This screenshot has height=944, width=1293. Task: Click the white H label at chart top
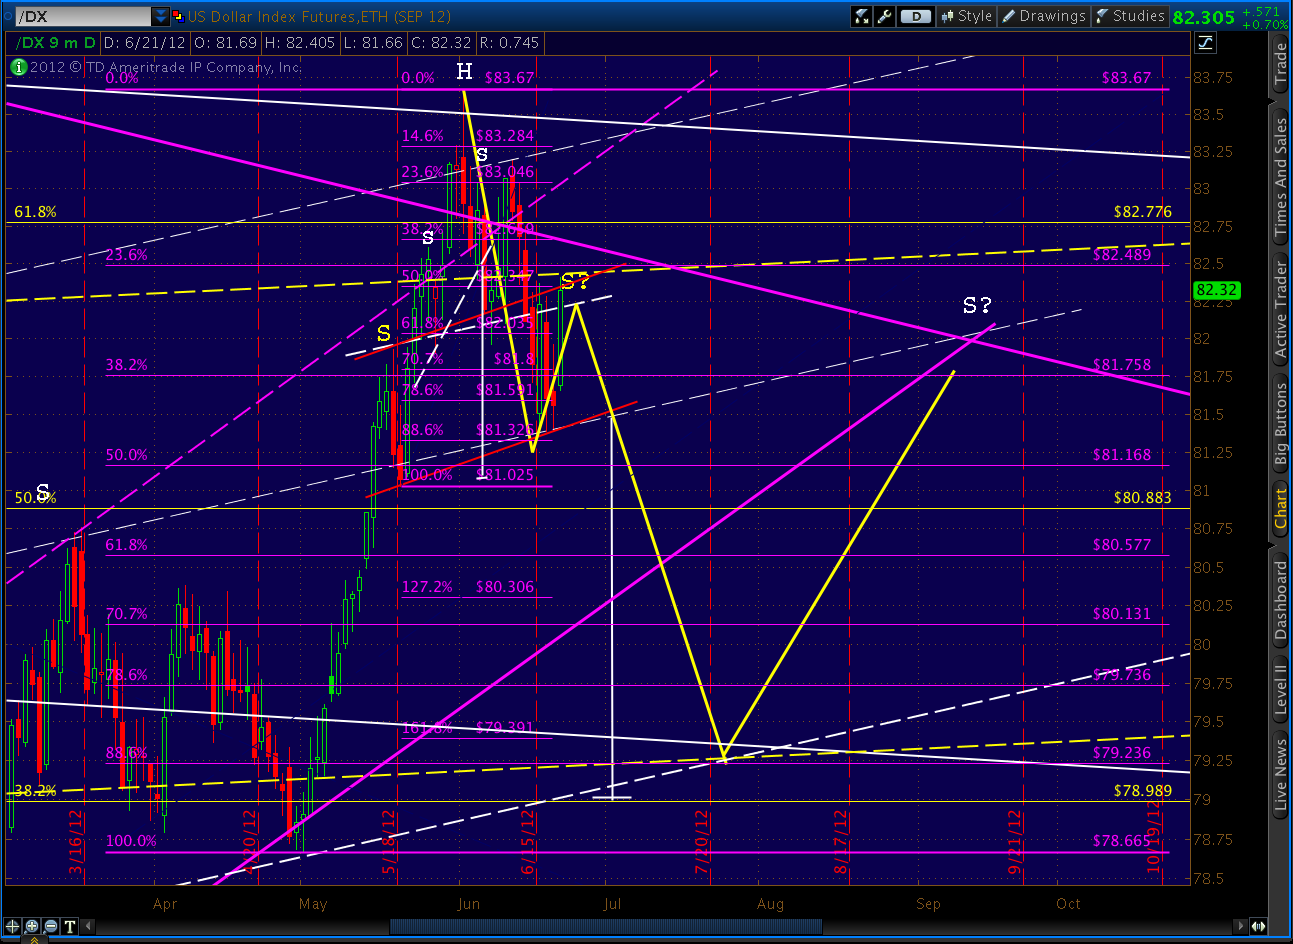pyautogui.click(x=464, y=71)
